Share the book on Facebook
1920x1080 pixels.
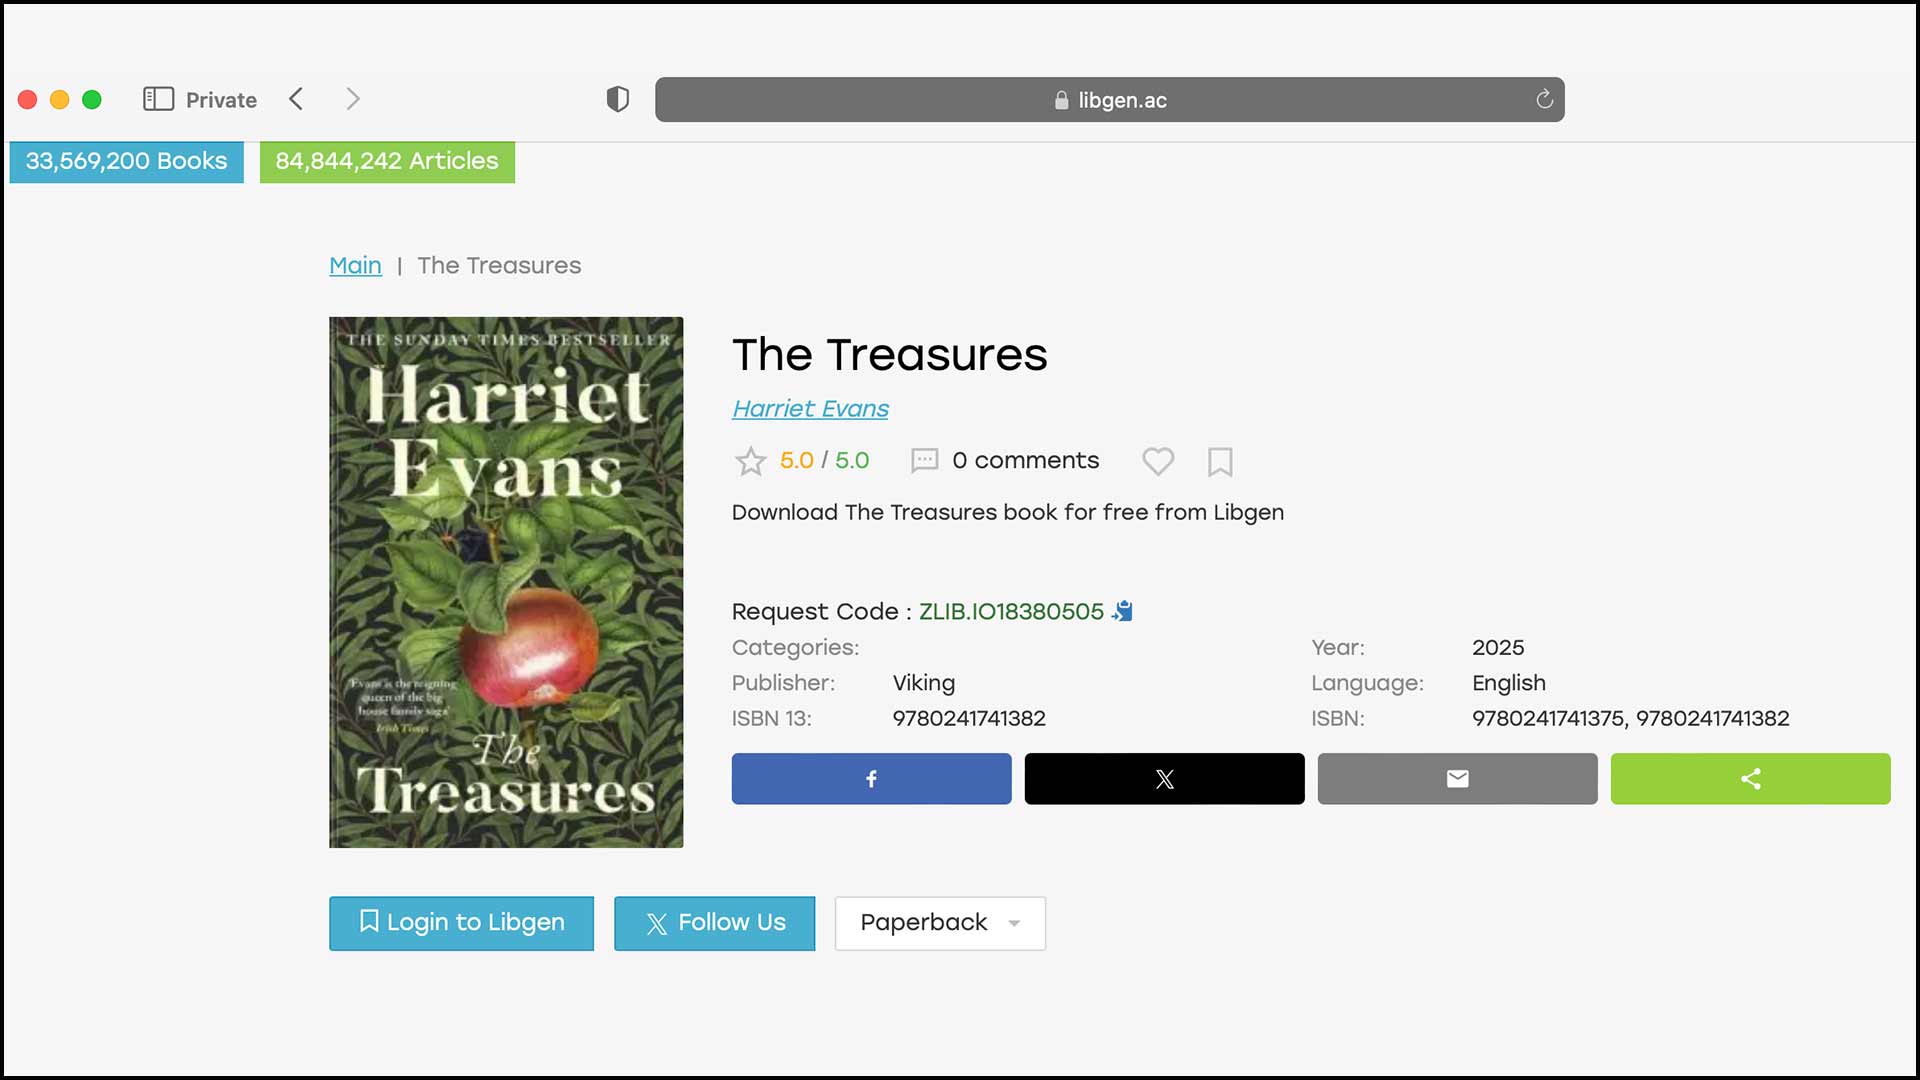(x=871, y=779)
